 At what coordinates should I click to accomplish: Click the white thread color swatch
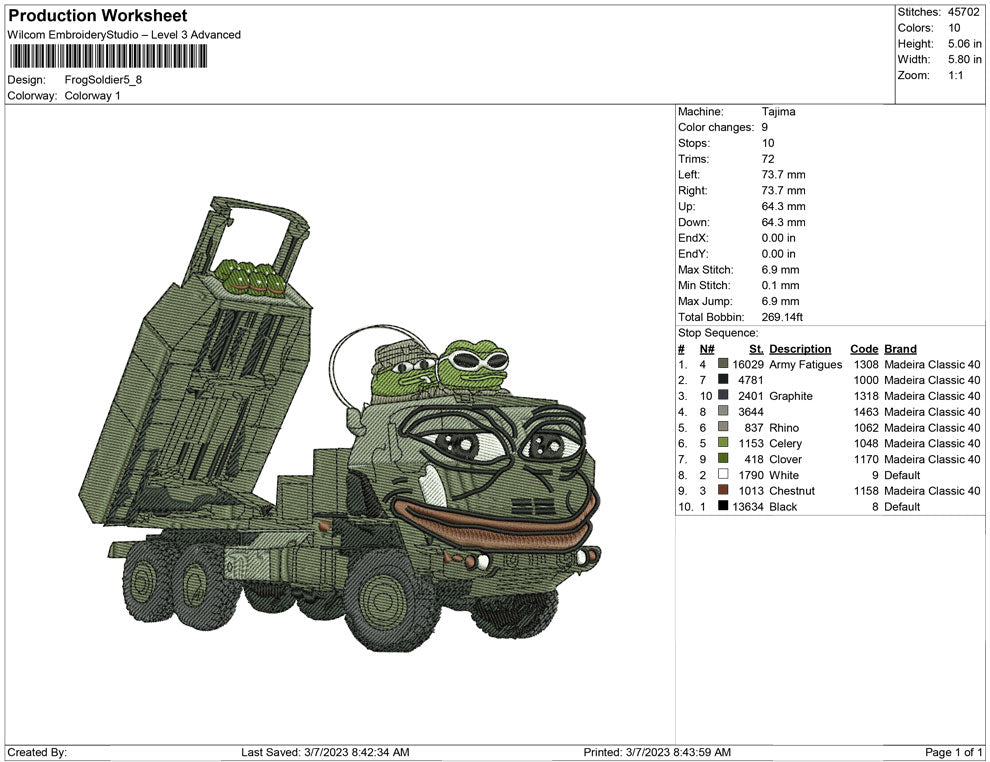(x=723, y=475)
